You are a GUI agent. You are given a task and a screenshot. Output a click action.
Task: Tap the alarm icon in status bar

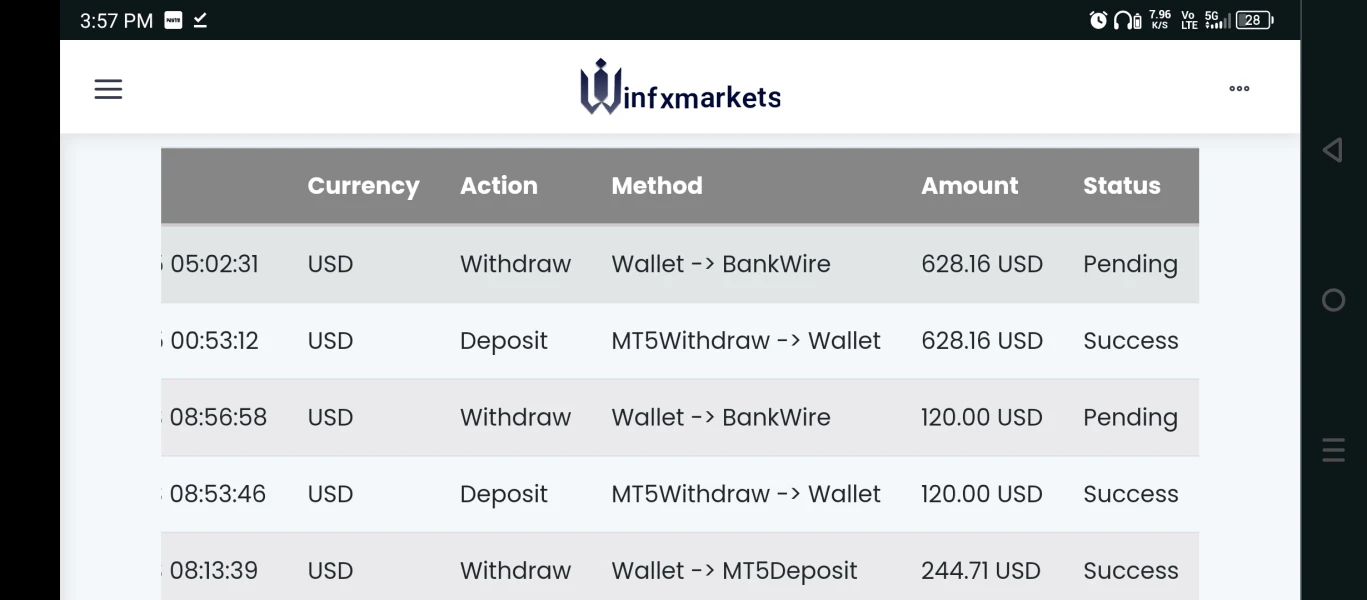(1098, 20)
